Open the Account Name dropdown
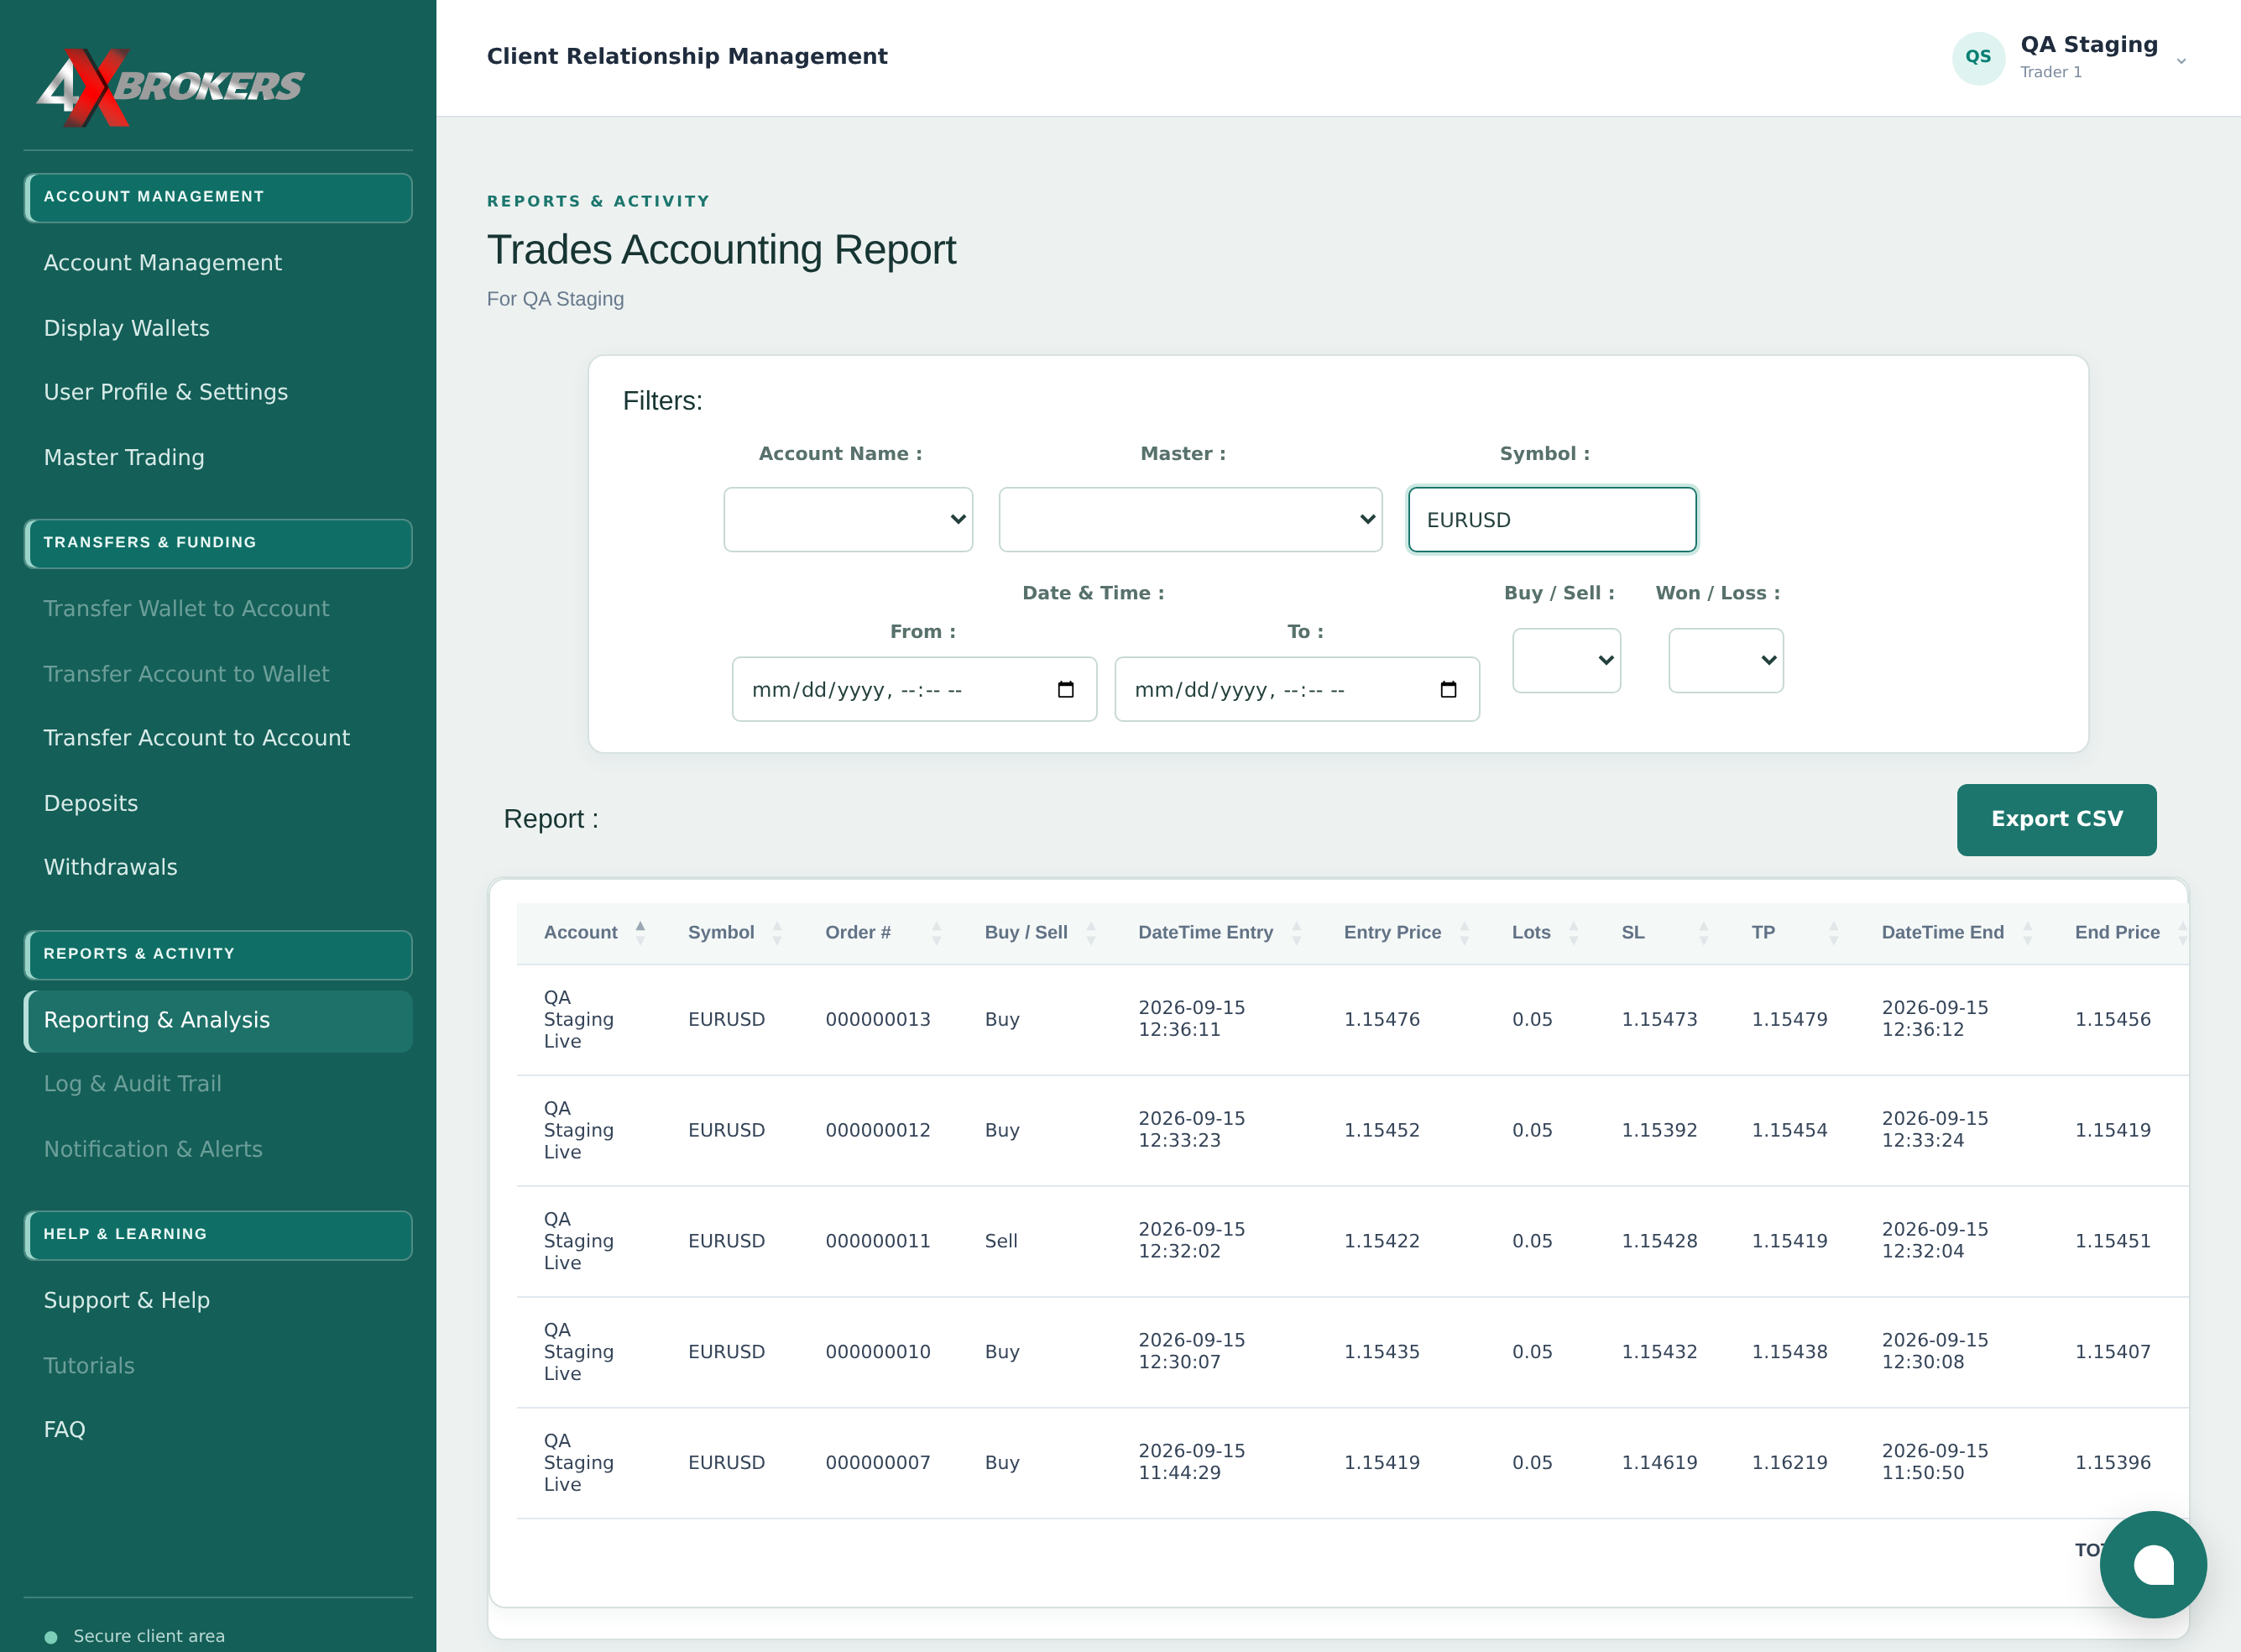 point(848,519)
